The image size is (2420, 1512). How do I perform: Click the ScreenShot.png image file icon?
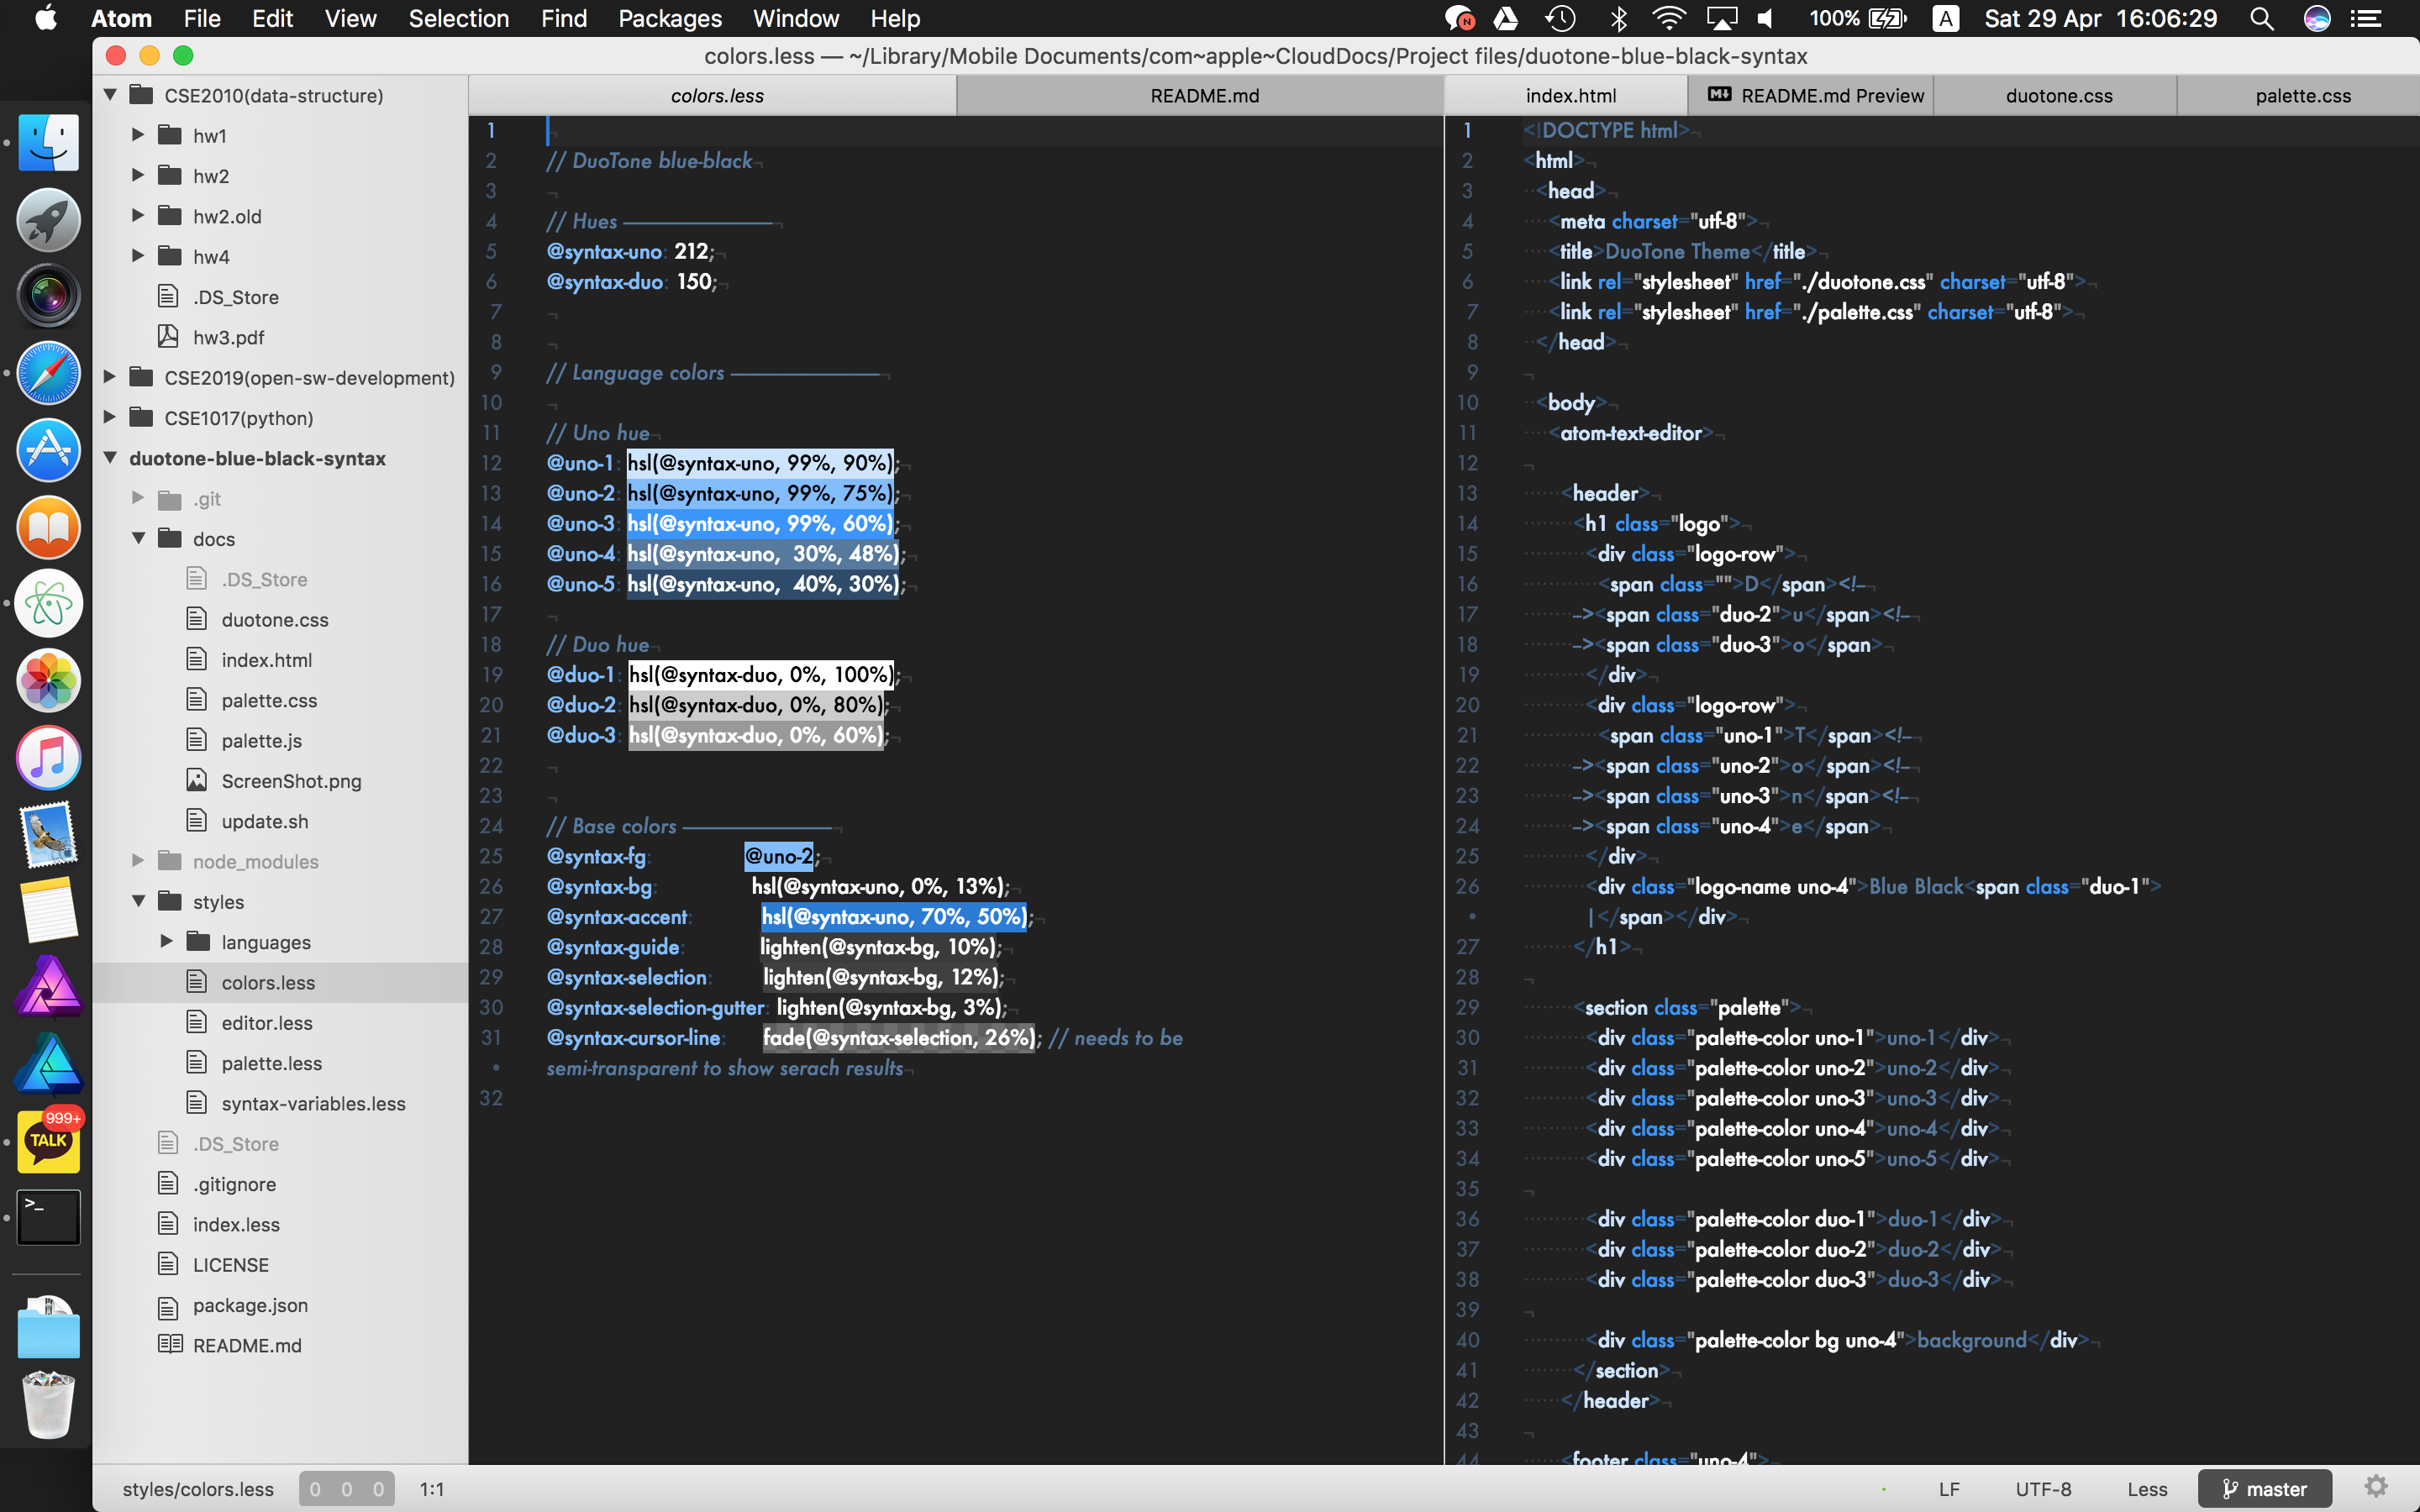pyautogui.click(x=197, y=780)
